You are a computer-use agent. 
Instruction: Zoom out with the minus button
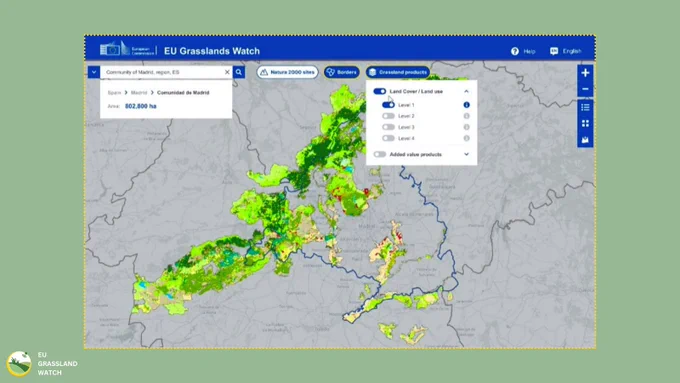(x=585, y=89)
